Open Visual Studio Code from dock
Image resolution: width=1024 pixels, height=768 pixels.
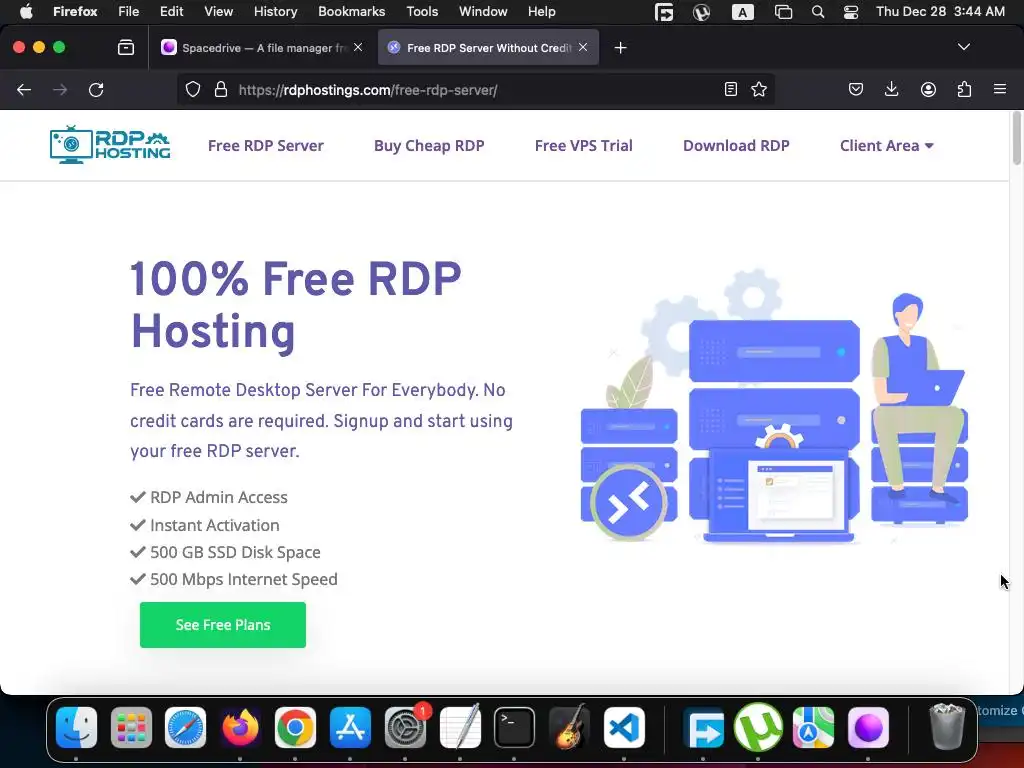coord(624,728)
